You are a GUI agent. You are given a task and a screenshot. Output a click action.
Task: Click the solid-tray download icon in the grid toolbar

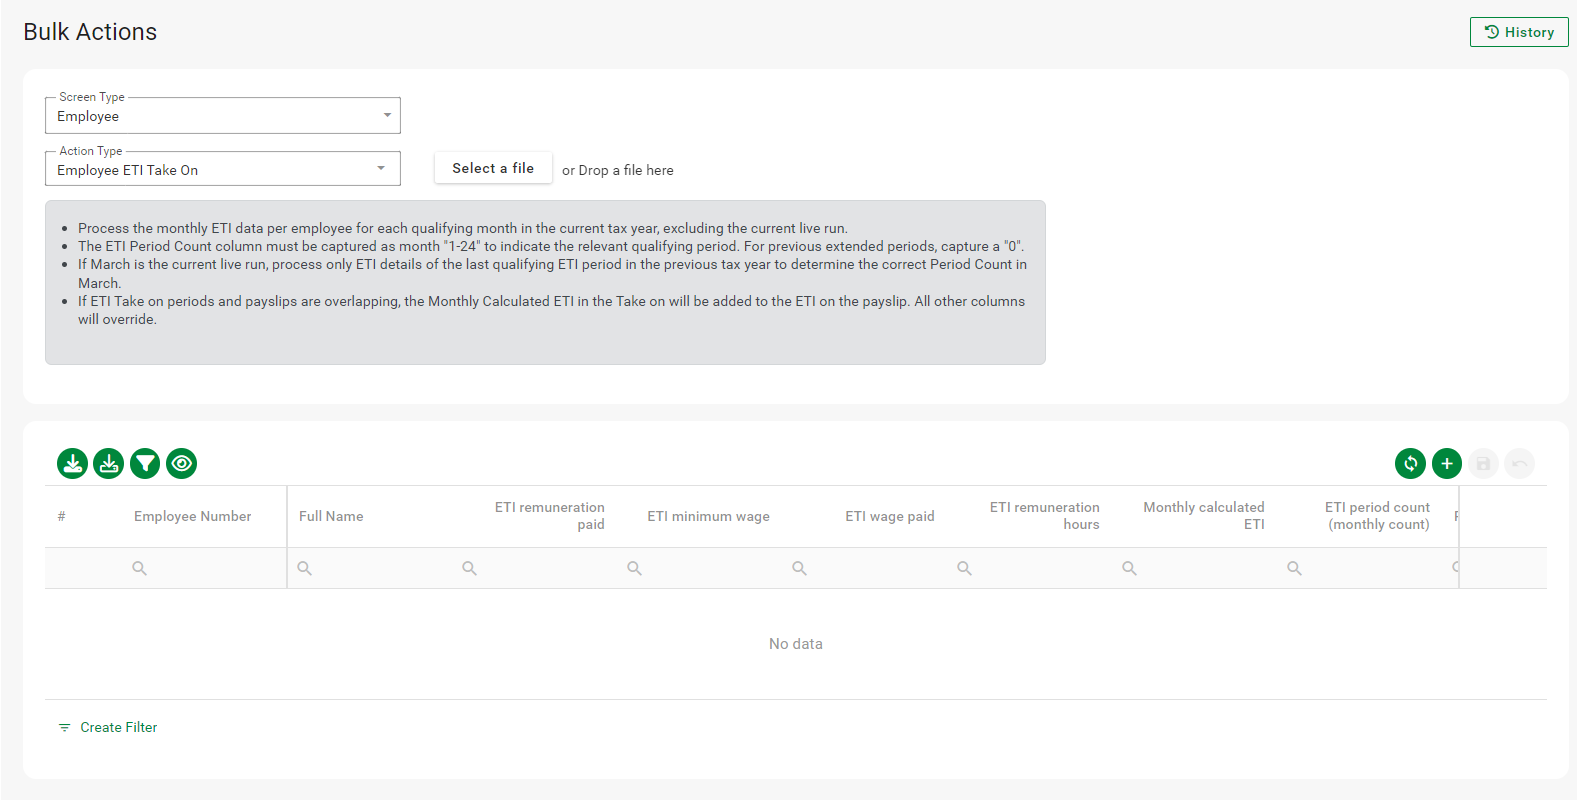(x=73, y=463)
